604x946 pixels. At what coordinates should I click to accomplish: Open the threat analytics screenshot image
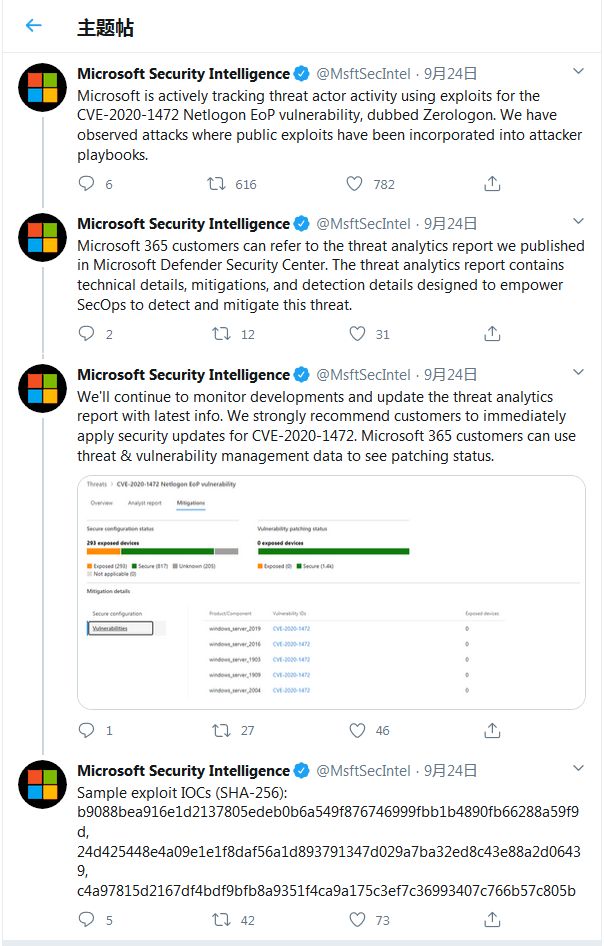point(331,591)
